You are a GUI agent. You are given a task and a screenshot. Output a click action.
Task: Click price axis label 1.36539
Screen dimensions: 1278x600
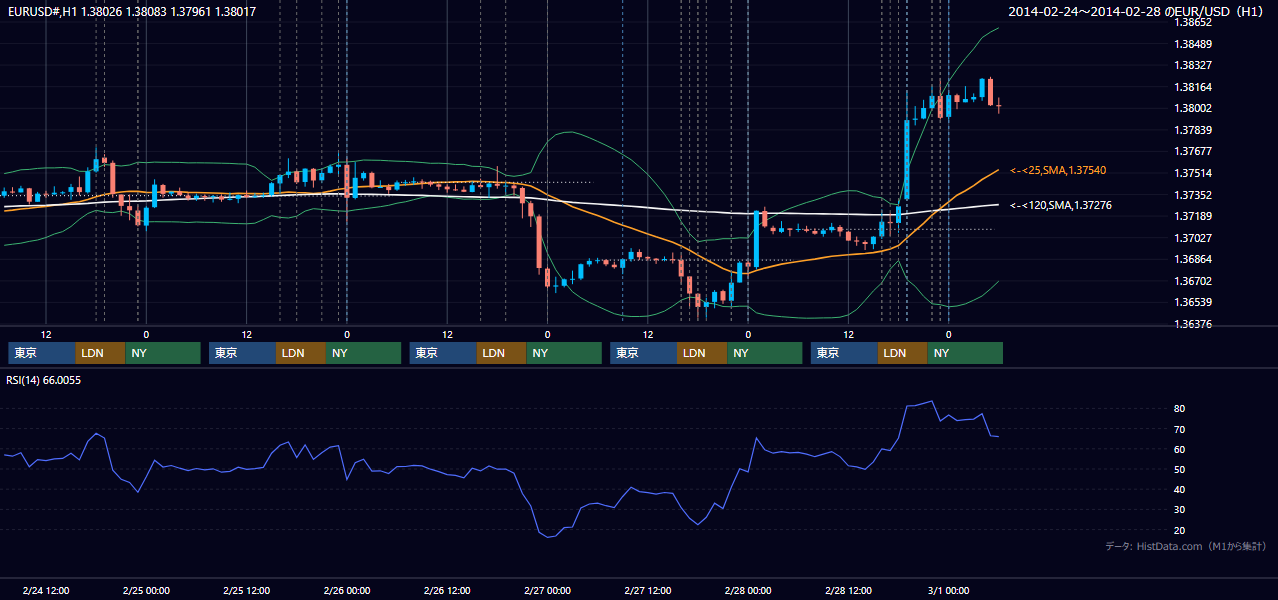coord(1192,302)
